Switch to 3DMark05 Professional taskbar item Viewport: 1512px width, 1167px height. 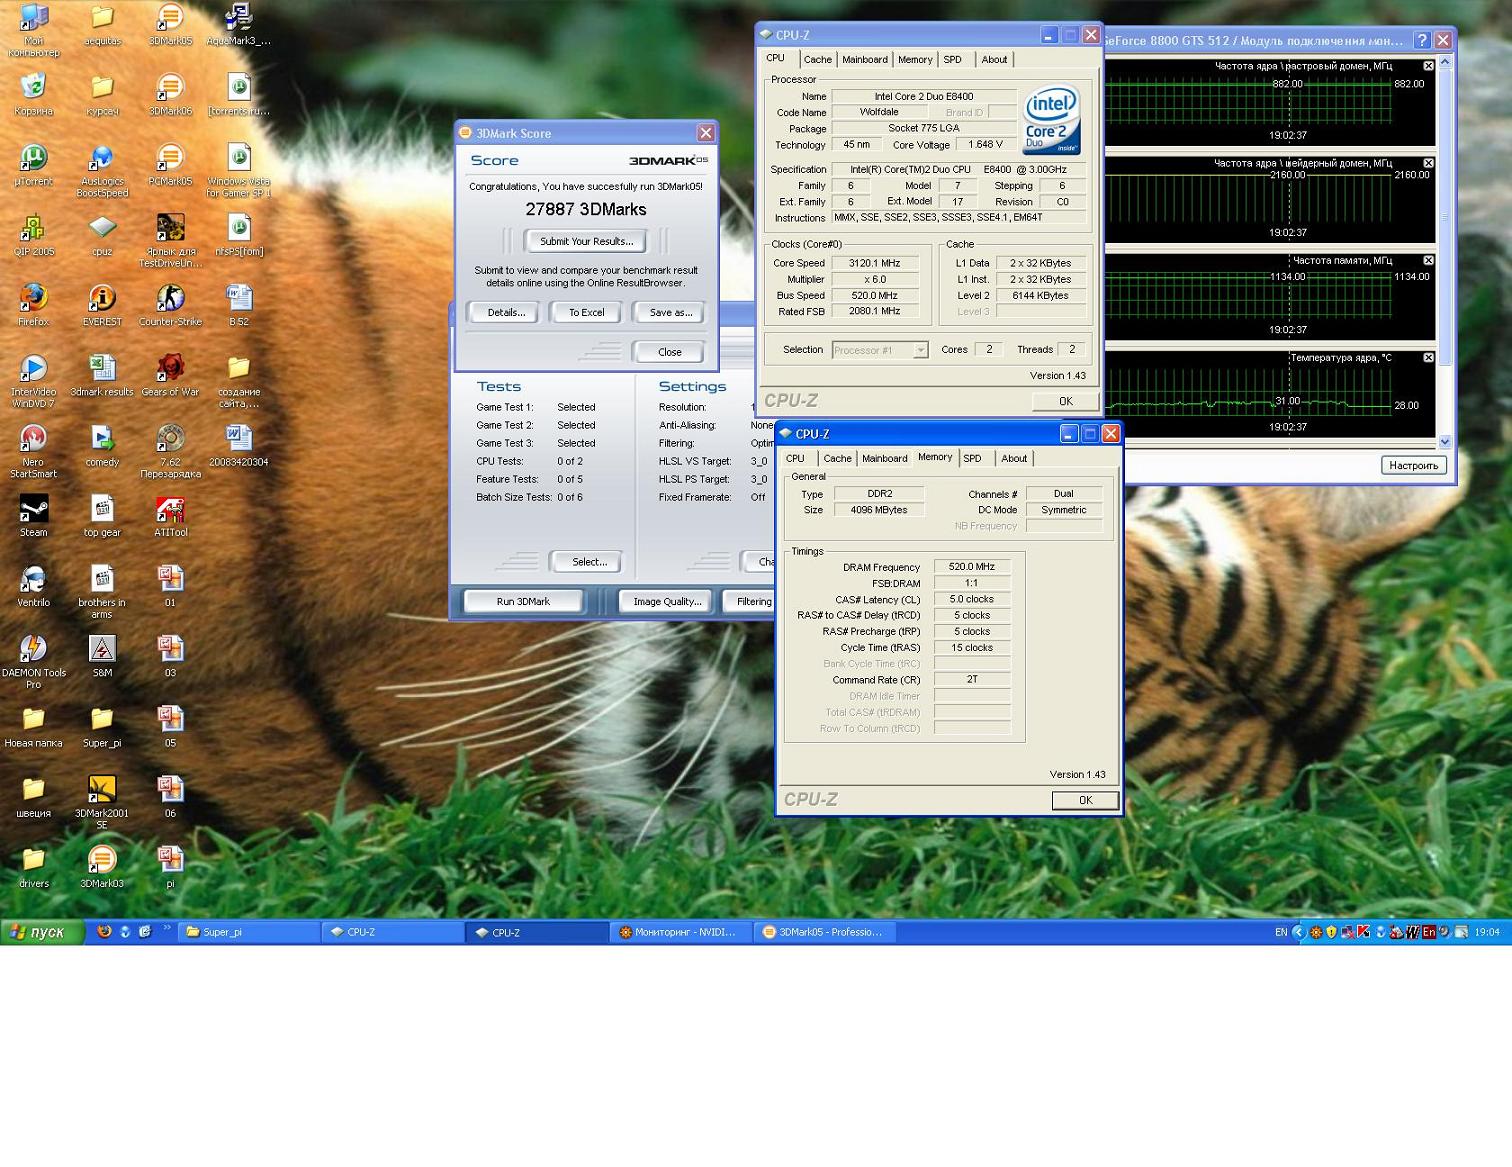(x=826, y=932)
